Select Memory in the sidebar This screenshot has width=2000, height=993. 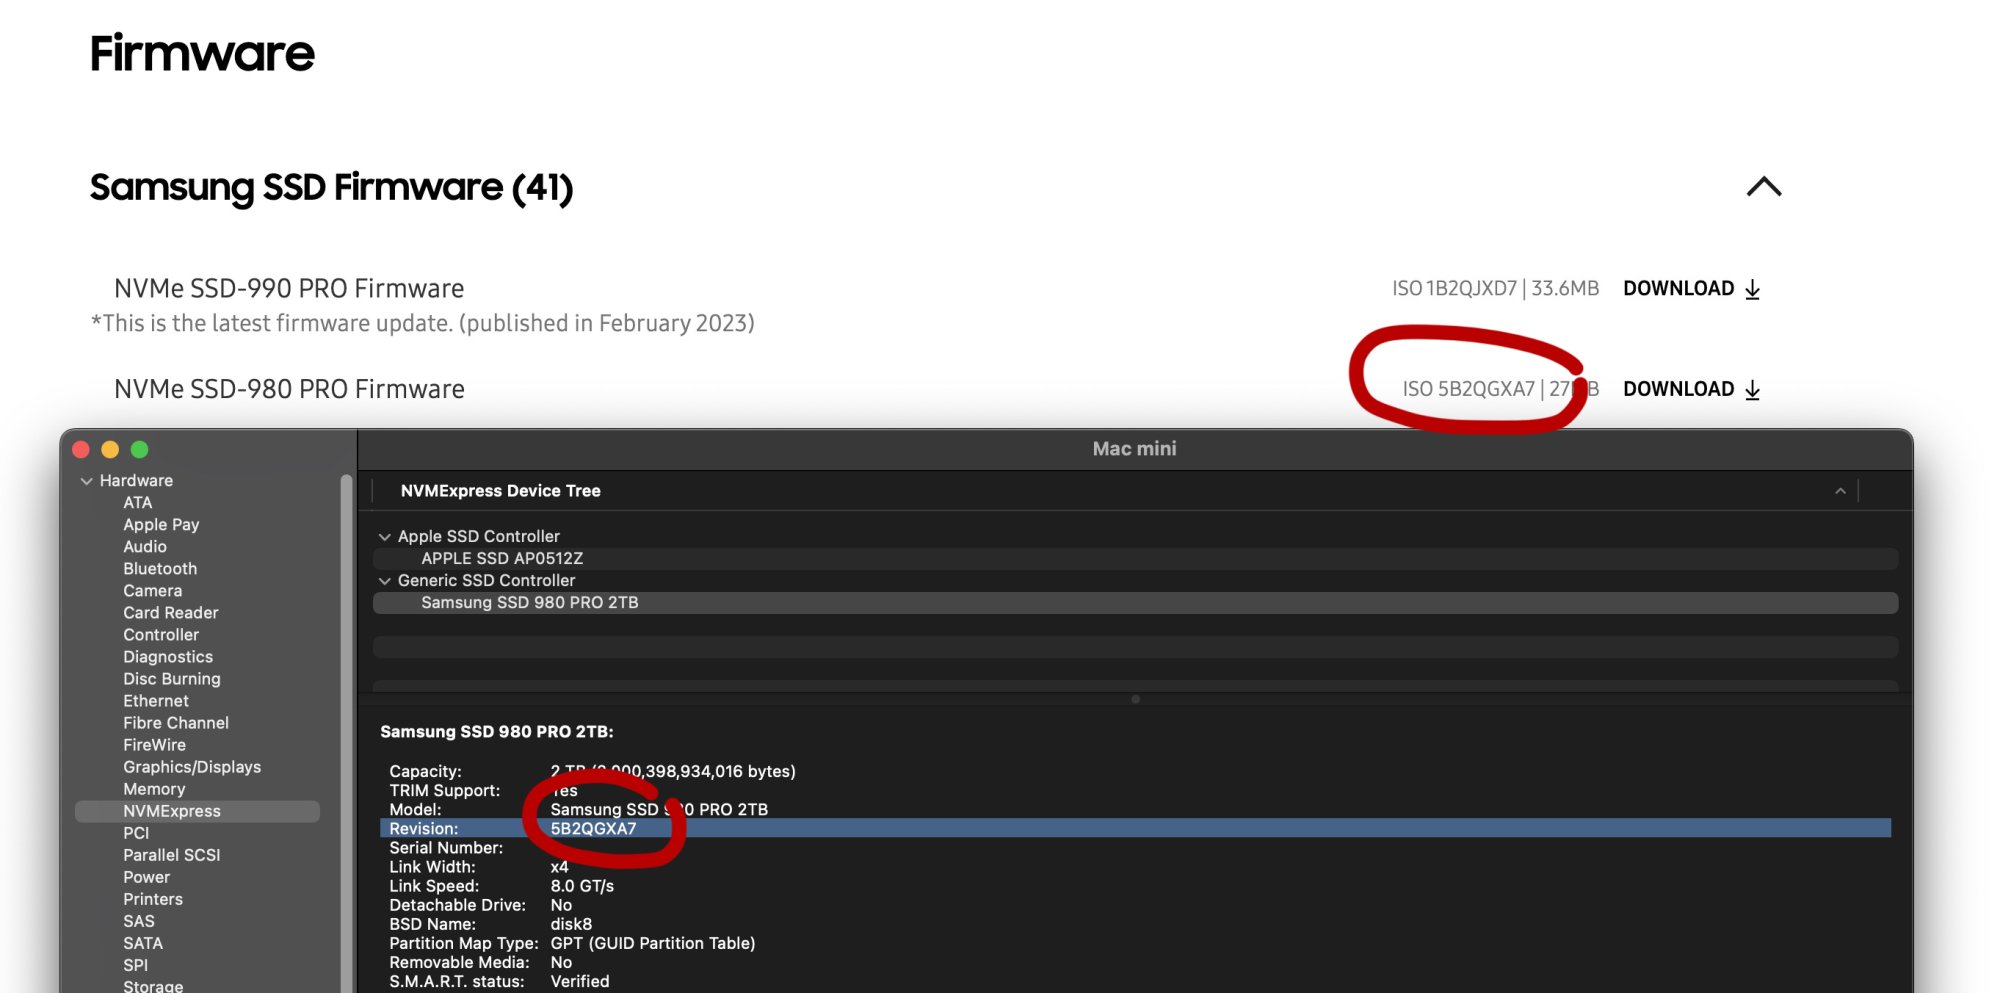[x=154, y=789]
